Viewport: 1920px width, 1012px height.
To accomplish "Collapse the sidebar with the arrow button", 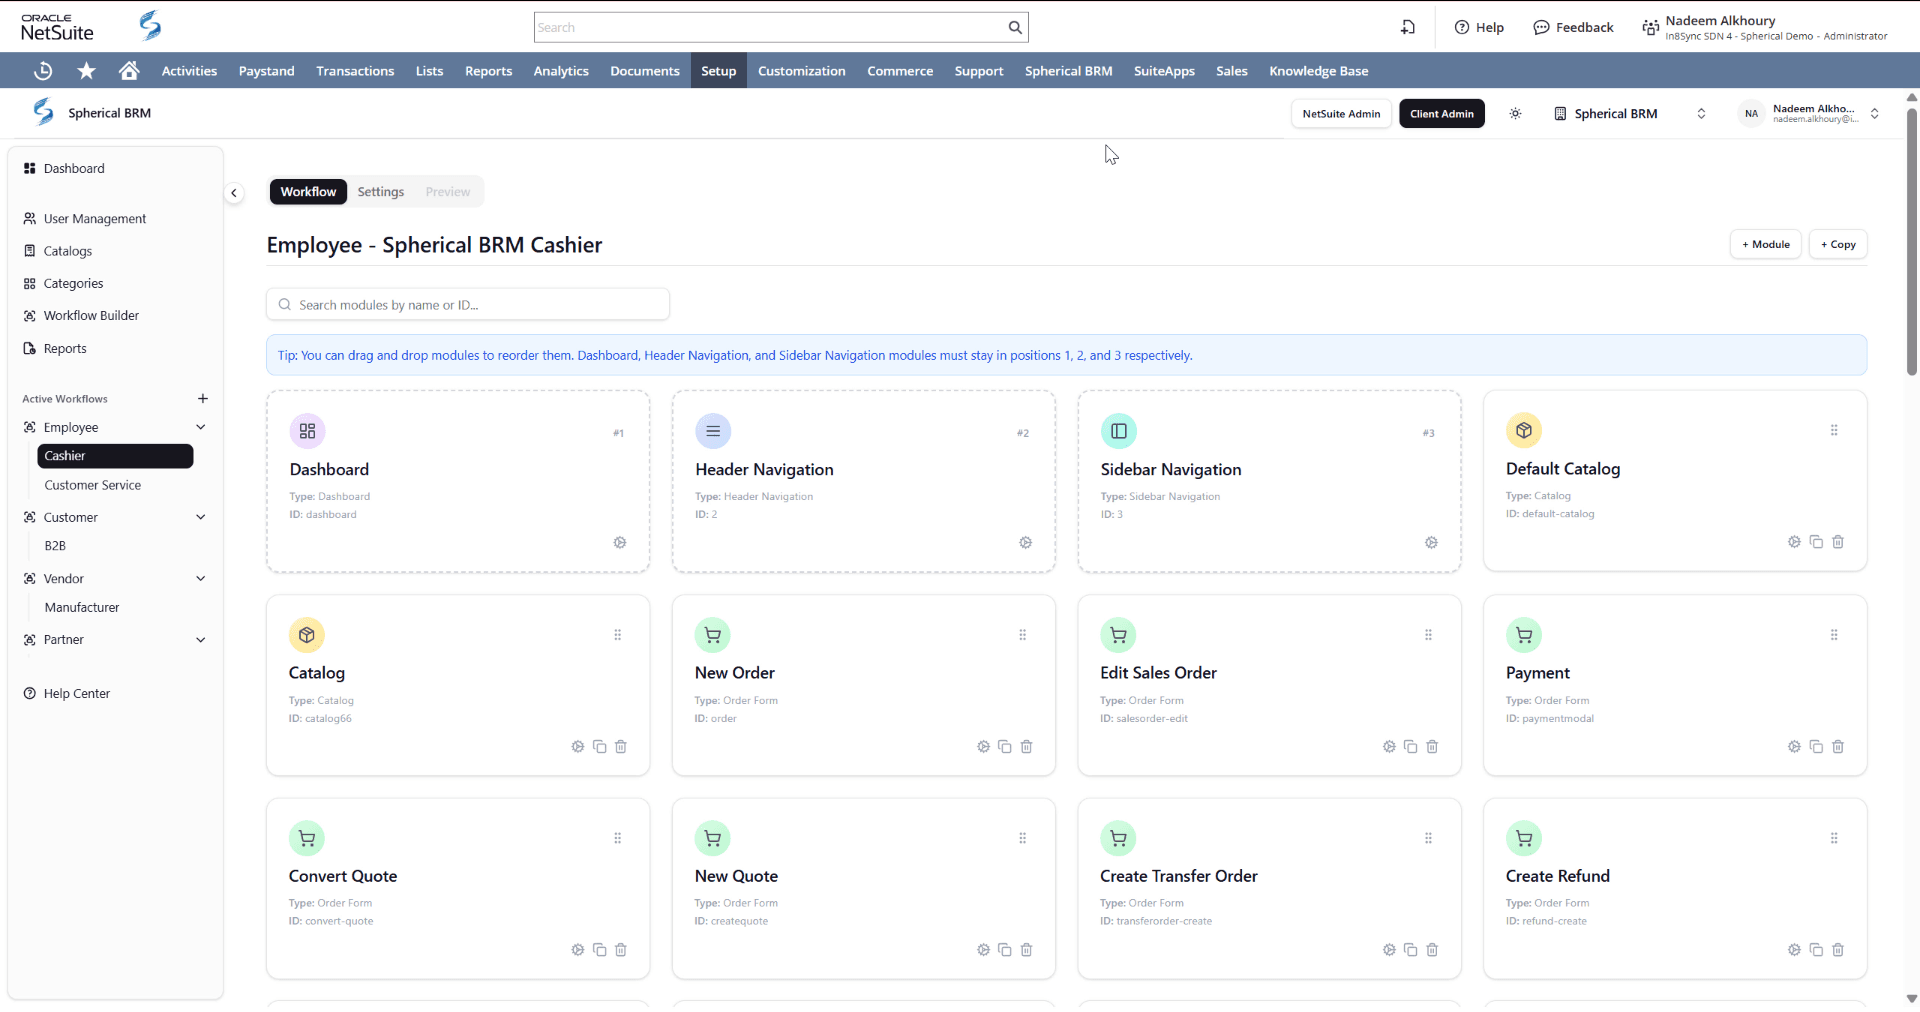I will (234, 193).
